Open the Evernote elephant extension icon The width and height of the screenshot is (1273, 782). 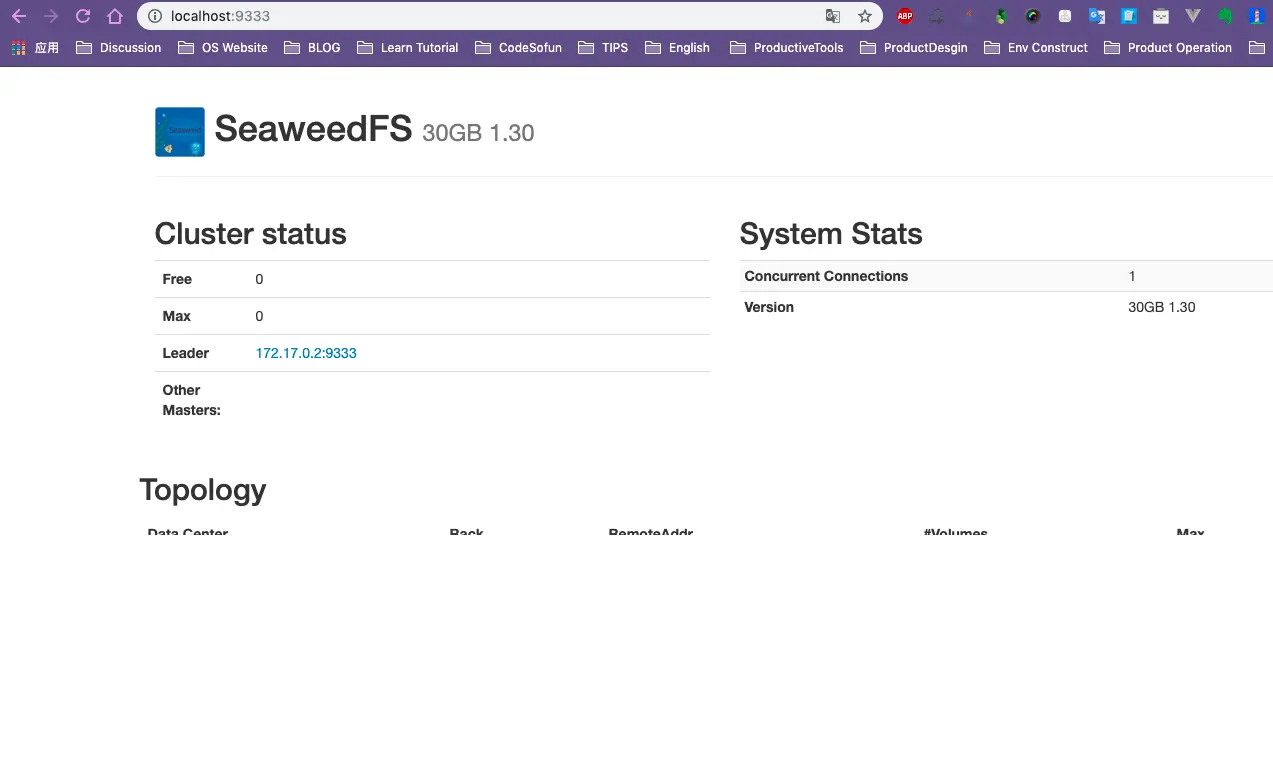click(x=1225, y=16)
